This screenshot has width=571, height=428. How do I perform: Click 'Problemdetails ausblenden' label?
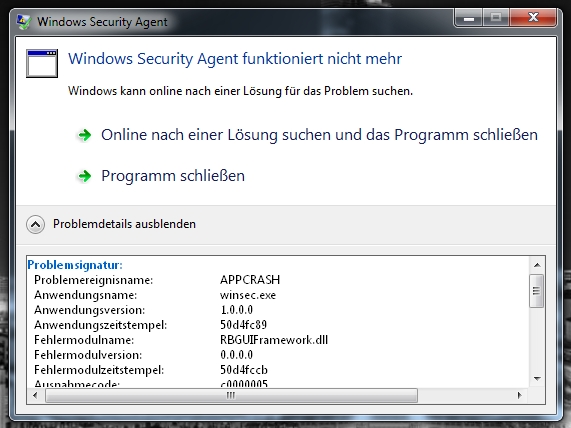[124, 224]
